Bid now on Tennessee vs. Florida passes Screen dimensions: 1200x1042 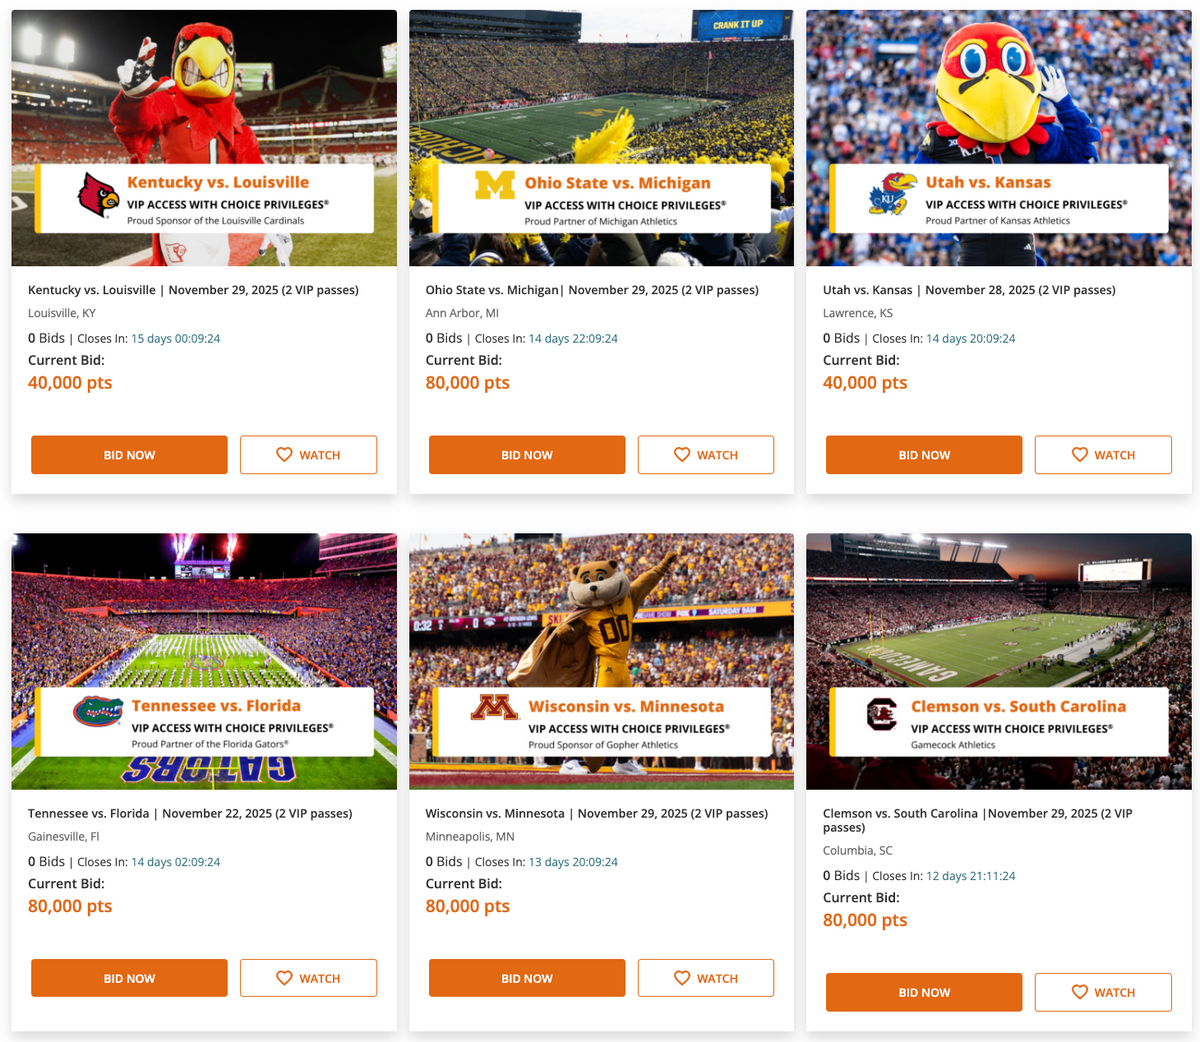(x=129, y=978)
